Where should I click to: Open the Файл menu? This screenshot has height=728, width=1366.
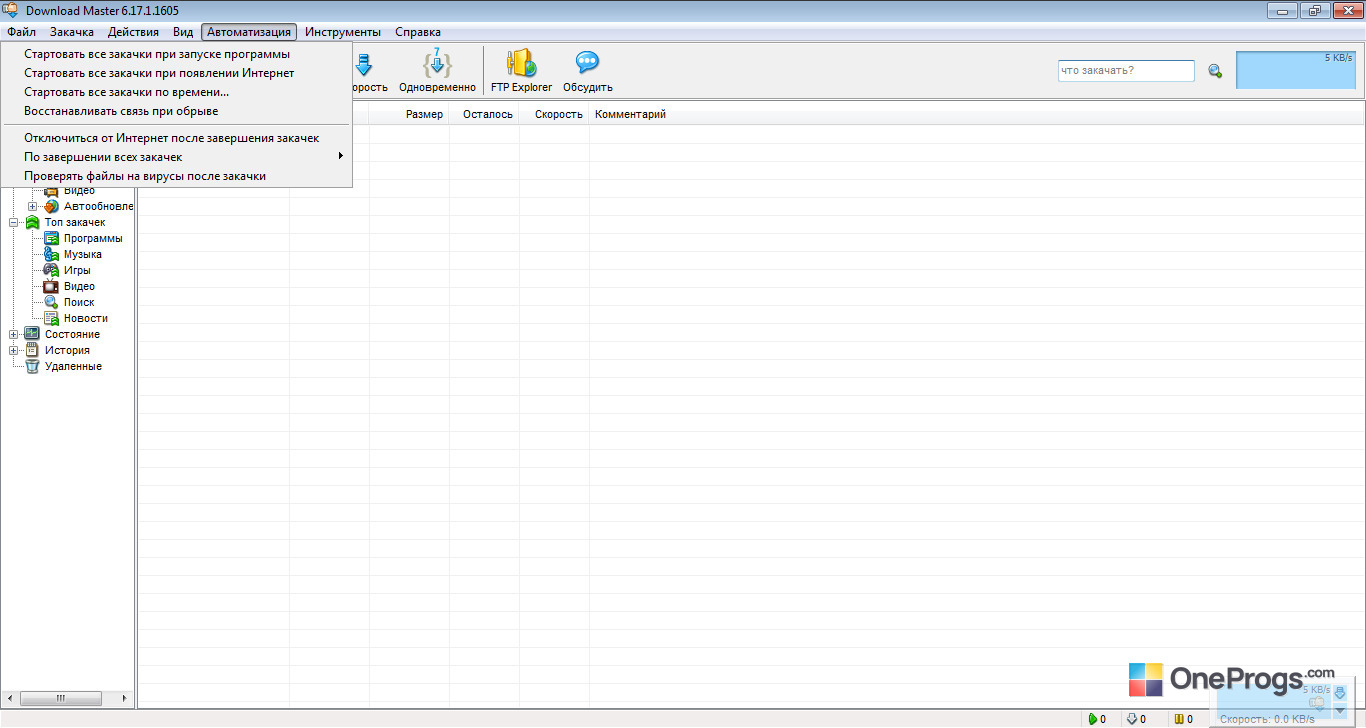[21, 32]
